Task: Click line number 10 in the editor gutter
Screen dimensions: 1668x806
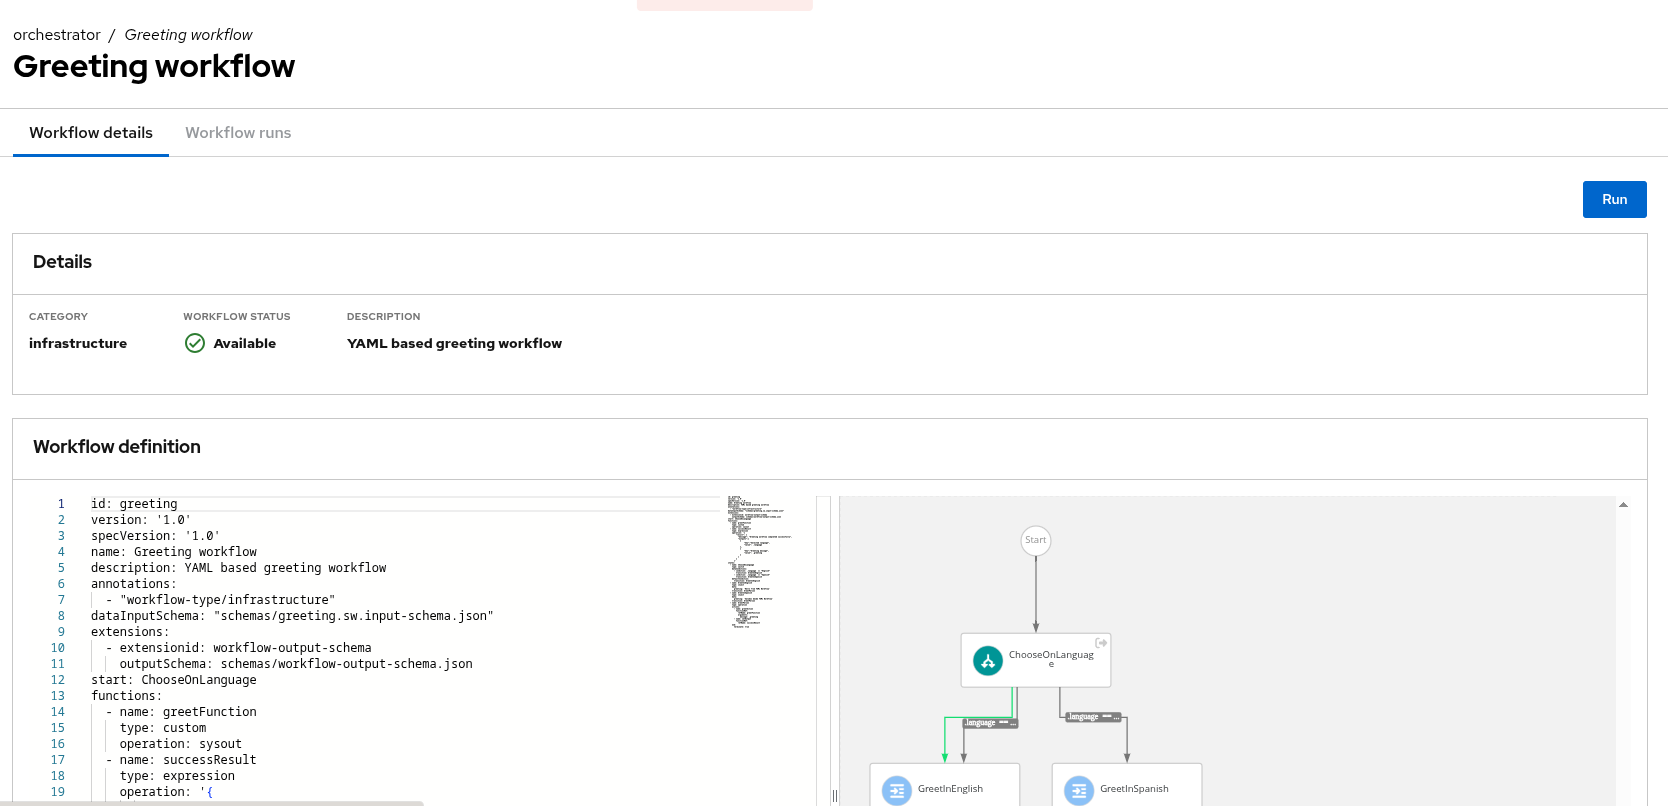Action: click(58, 648)
